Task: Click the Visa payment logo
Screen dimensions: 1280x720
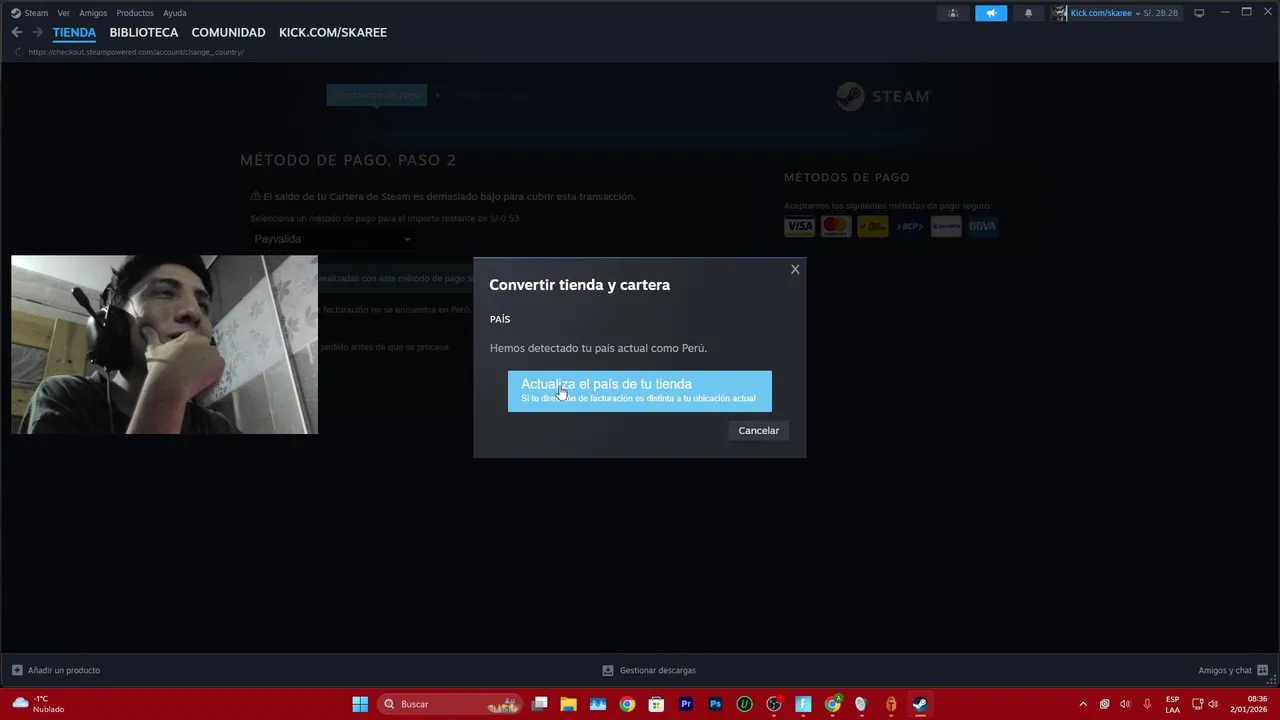Action: pos(799,226)
